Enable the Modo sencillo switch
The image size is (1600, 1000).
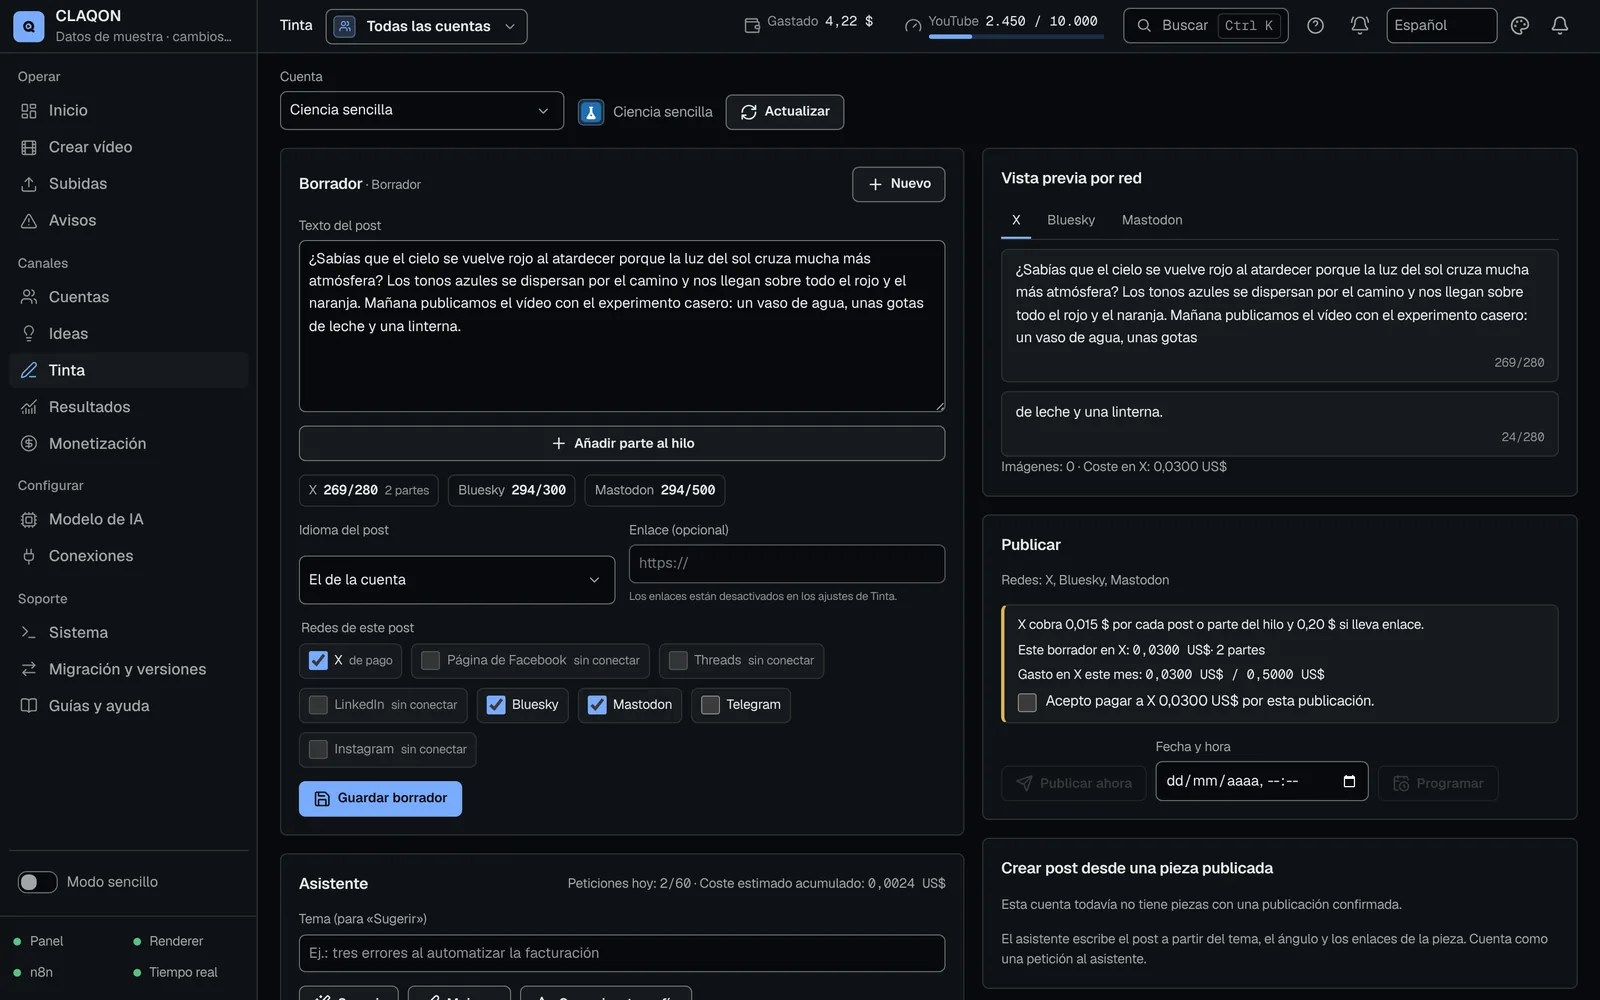[x=38, y=882]
